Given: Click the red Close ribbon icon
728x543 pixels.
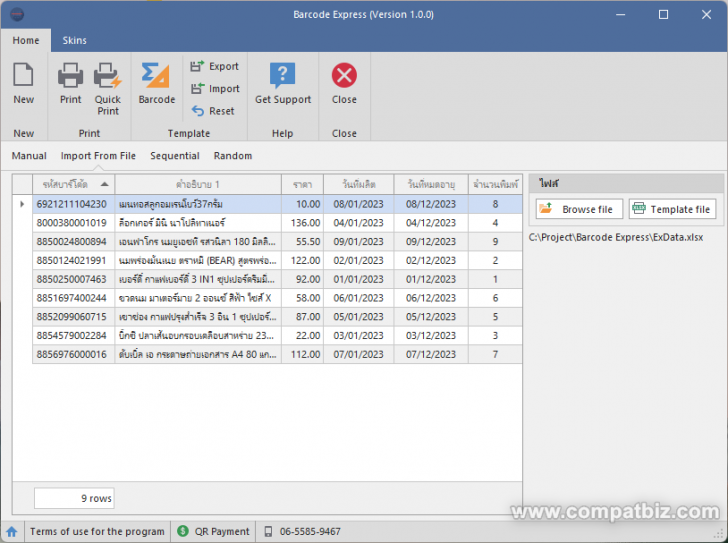Looking at the screenshot, I should (344, 75).
